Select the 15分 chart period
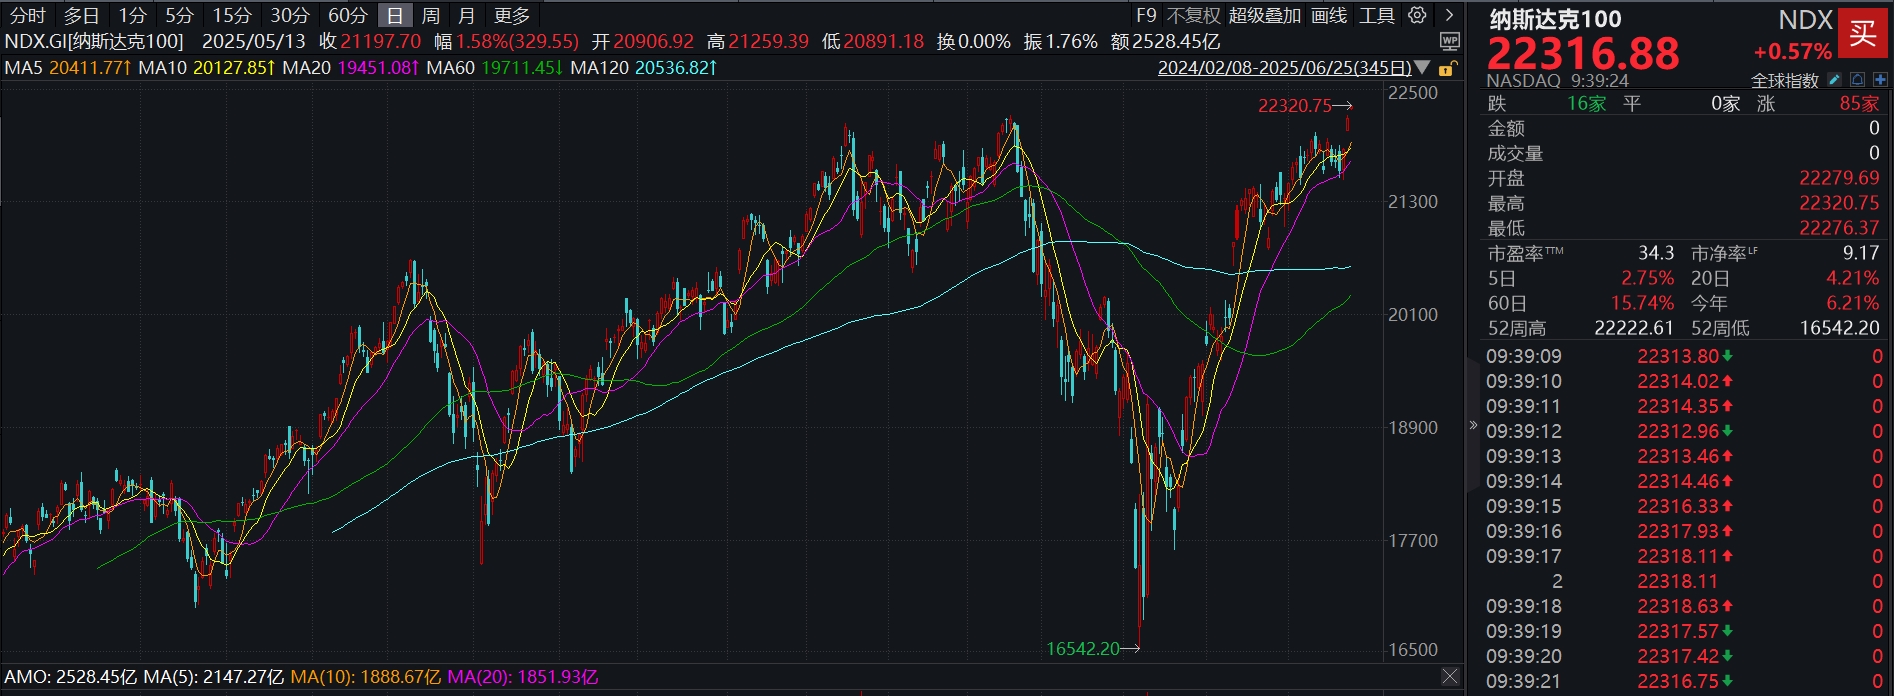 [232, 15]
